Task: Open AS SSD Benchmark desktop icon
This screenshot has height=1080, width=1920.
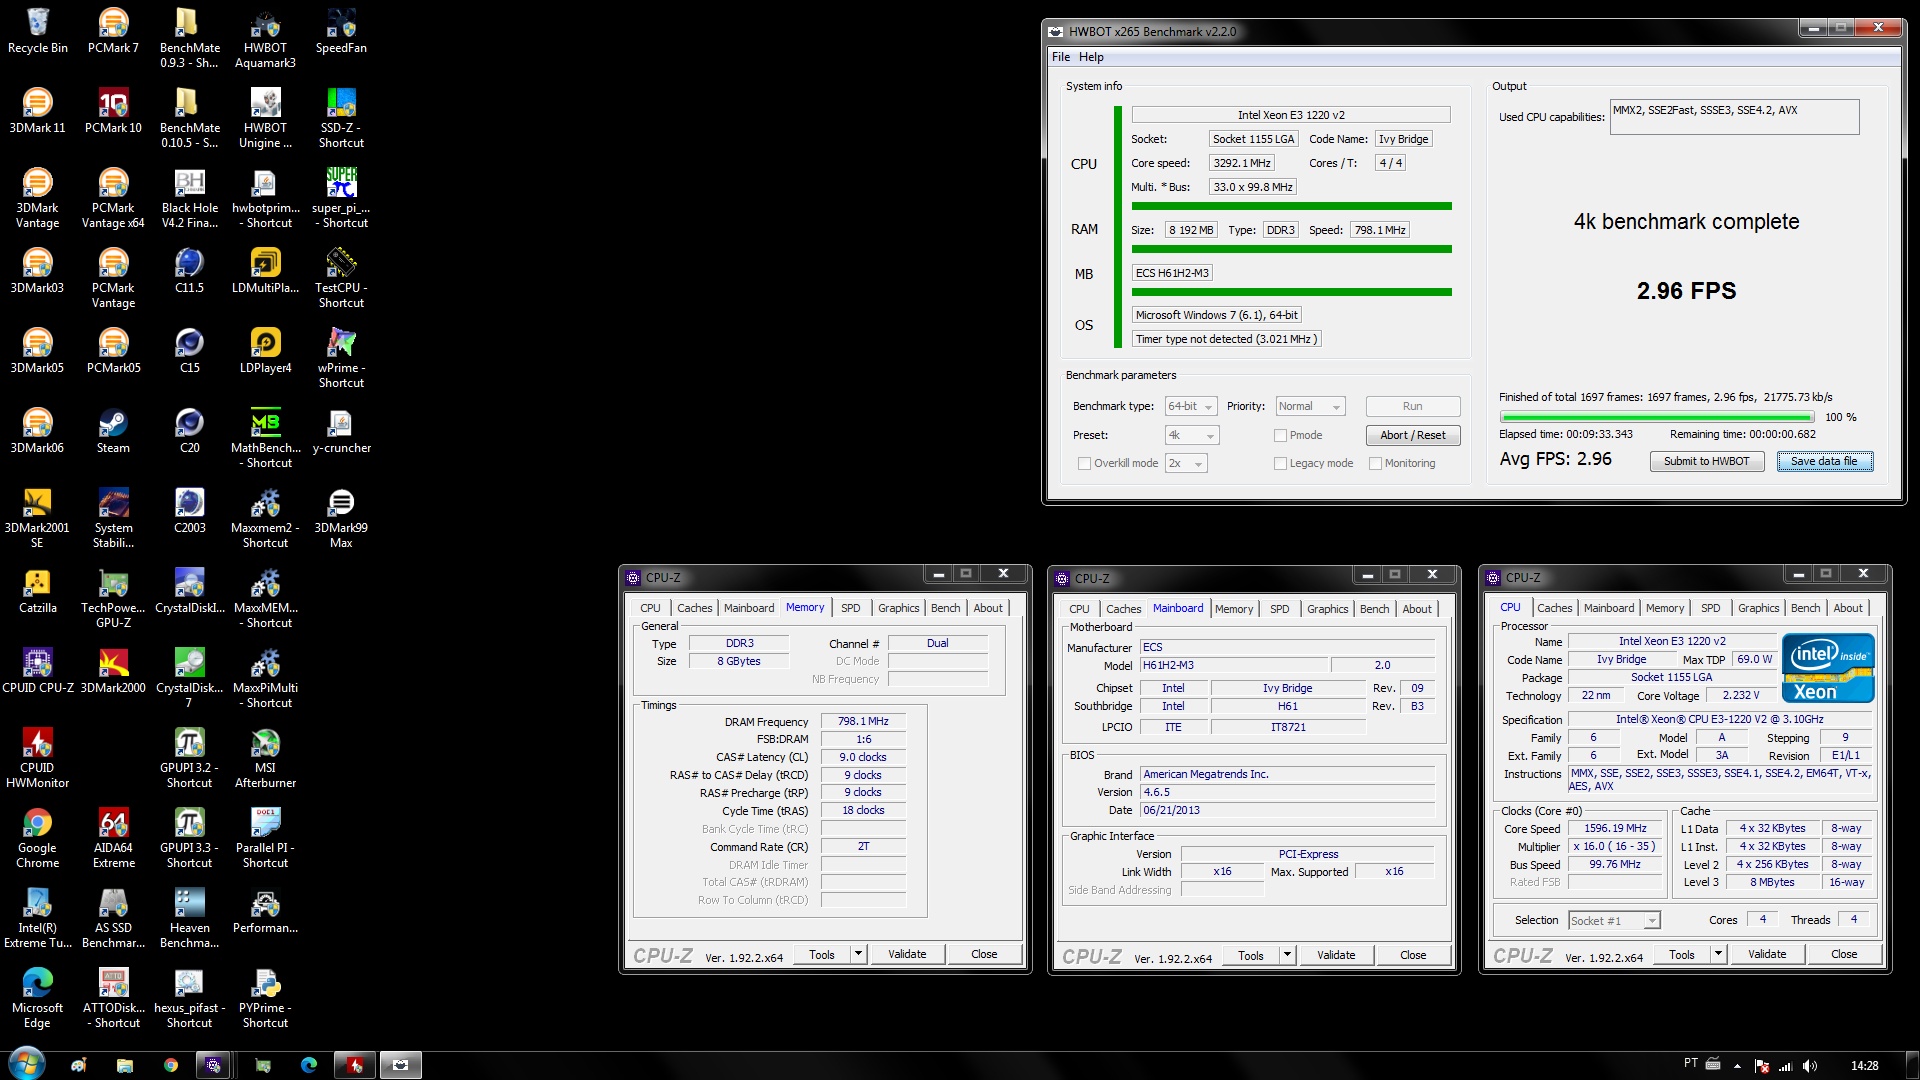Action: pyautogui.click(x=113, y=918)
